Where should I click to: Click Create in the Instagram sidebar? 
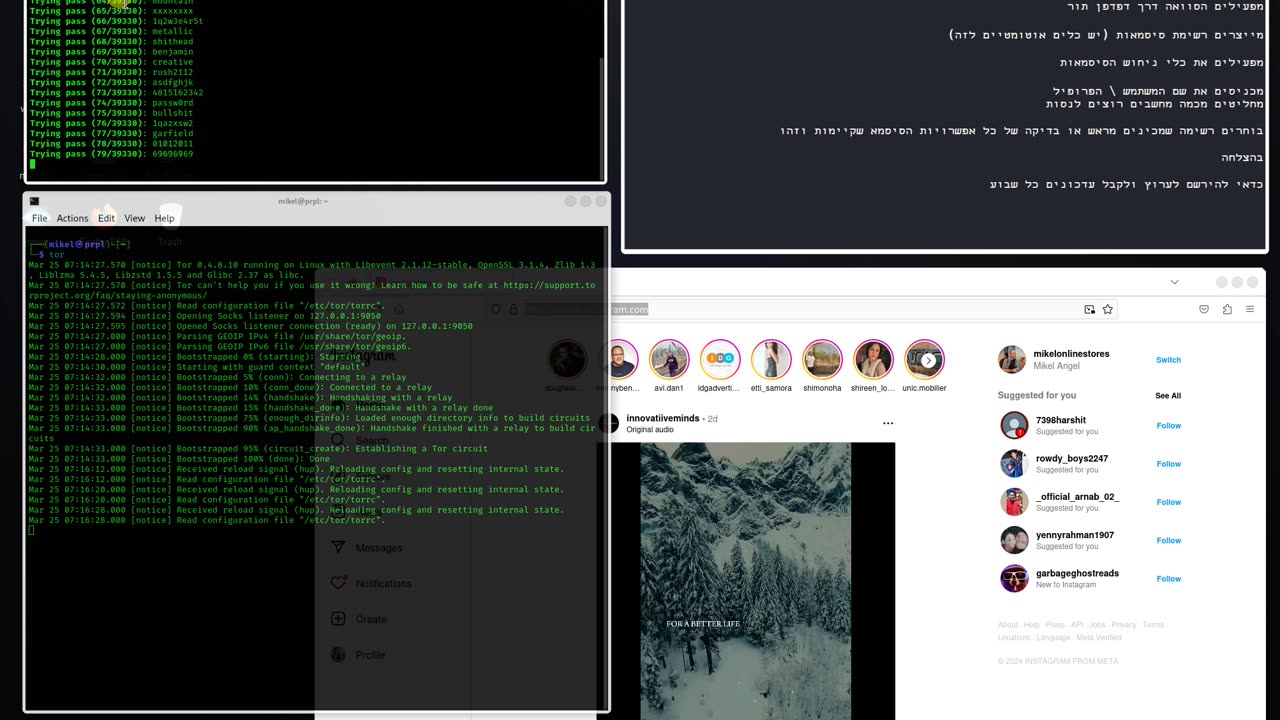[358, 620]
